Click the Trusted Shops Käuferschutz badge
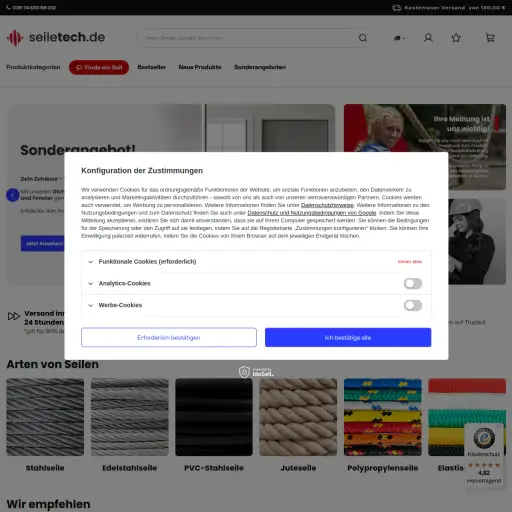The height and width of the screenshot is (512, 512). click(484, 456)
